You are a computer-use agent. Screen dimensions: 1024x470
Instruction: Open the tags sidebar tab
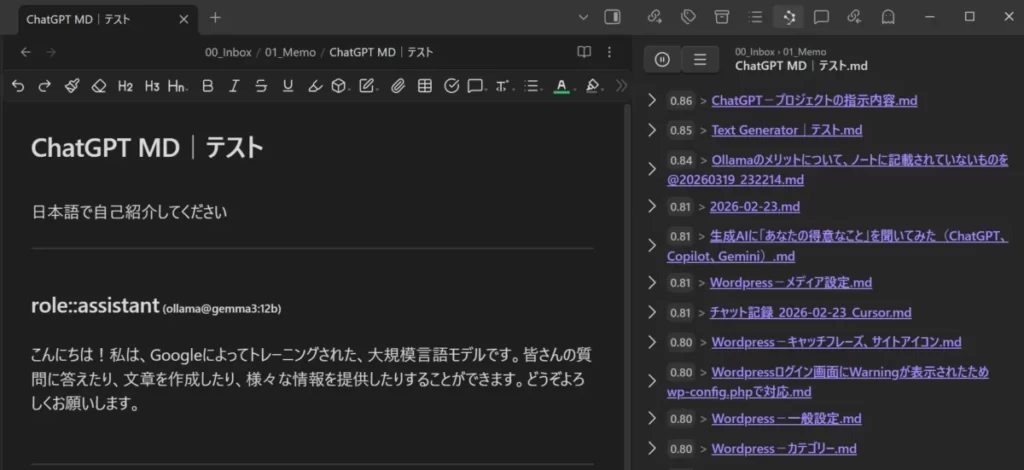tap(688, 17)
